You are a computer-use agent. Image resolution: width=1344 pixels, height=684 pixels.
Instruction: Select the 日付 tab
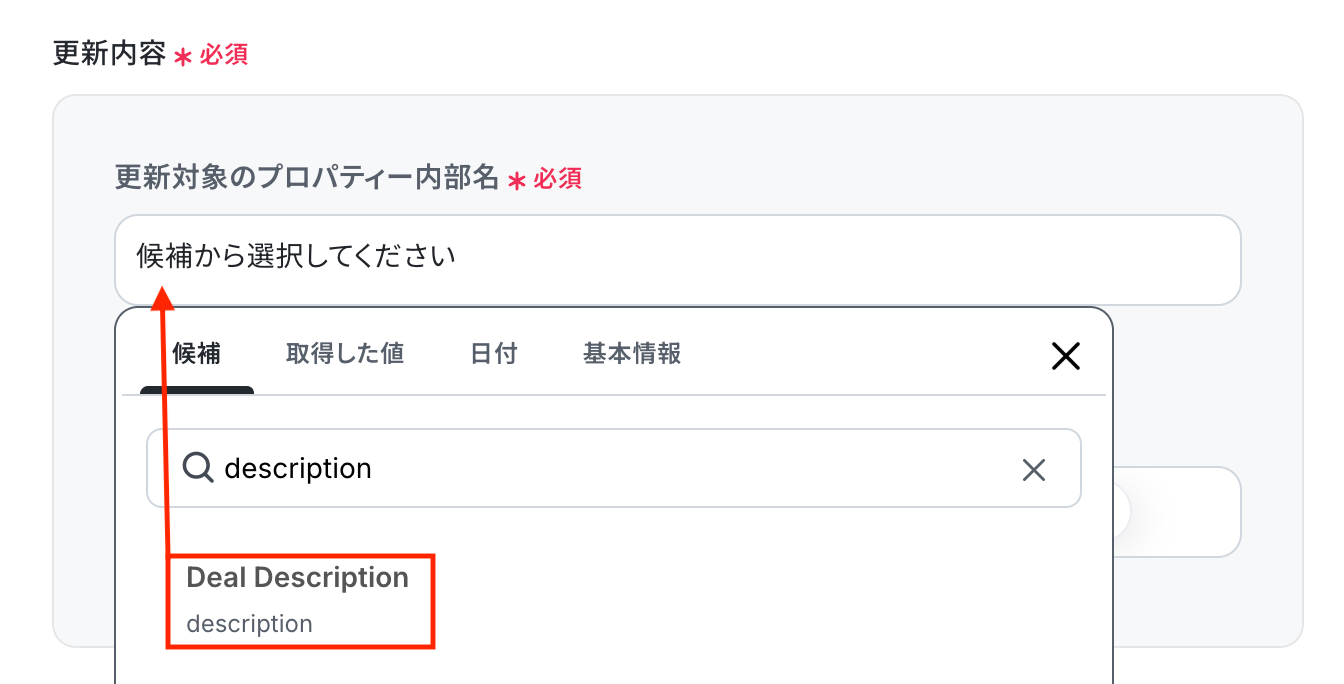pos(493,354)
